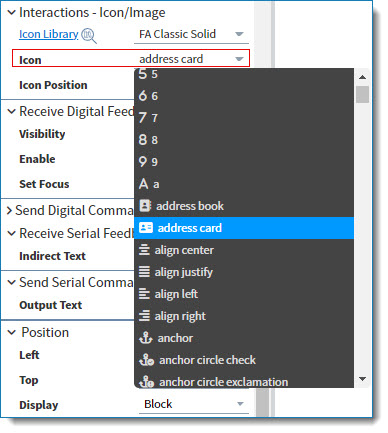Screen dimensions: 388x433
Task: Click the magnifier icon beside Icon Library
Action: (89, 35)
